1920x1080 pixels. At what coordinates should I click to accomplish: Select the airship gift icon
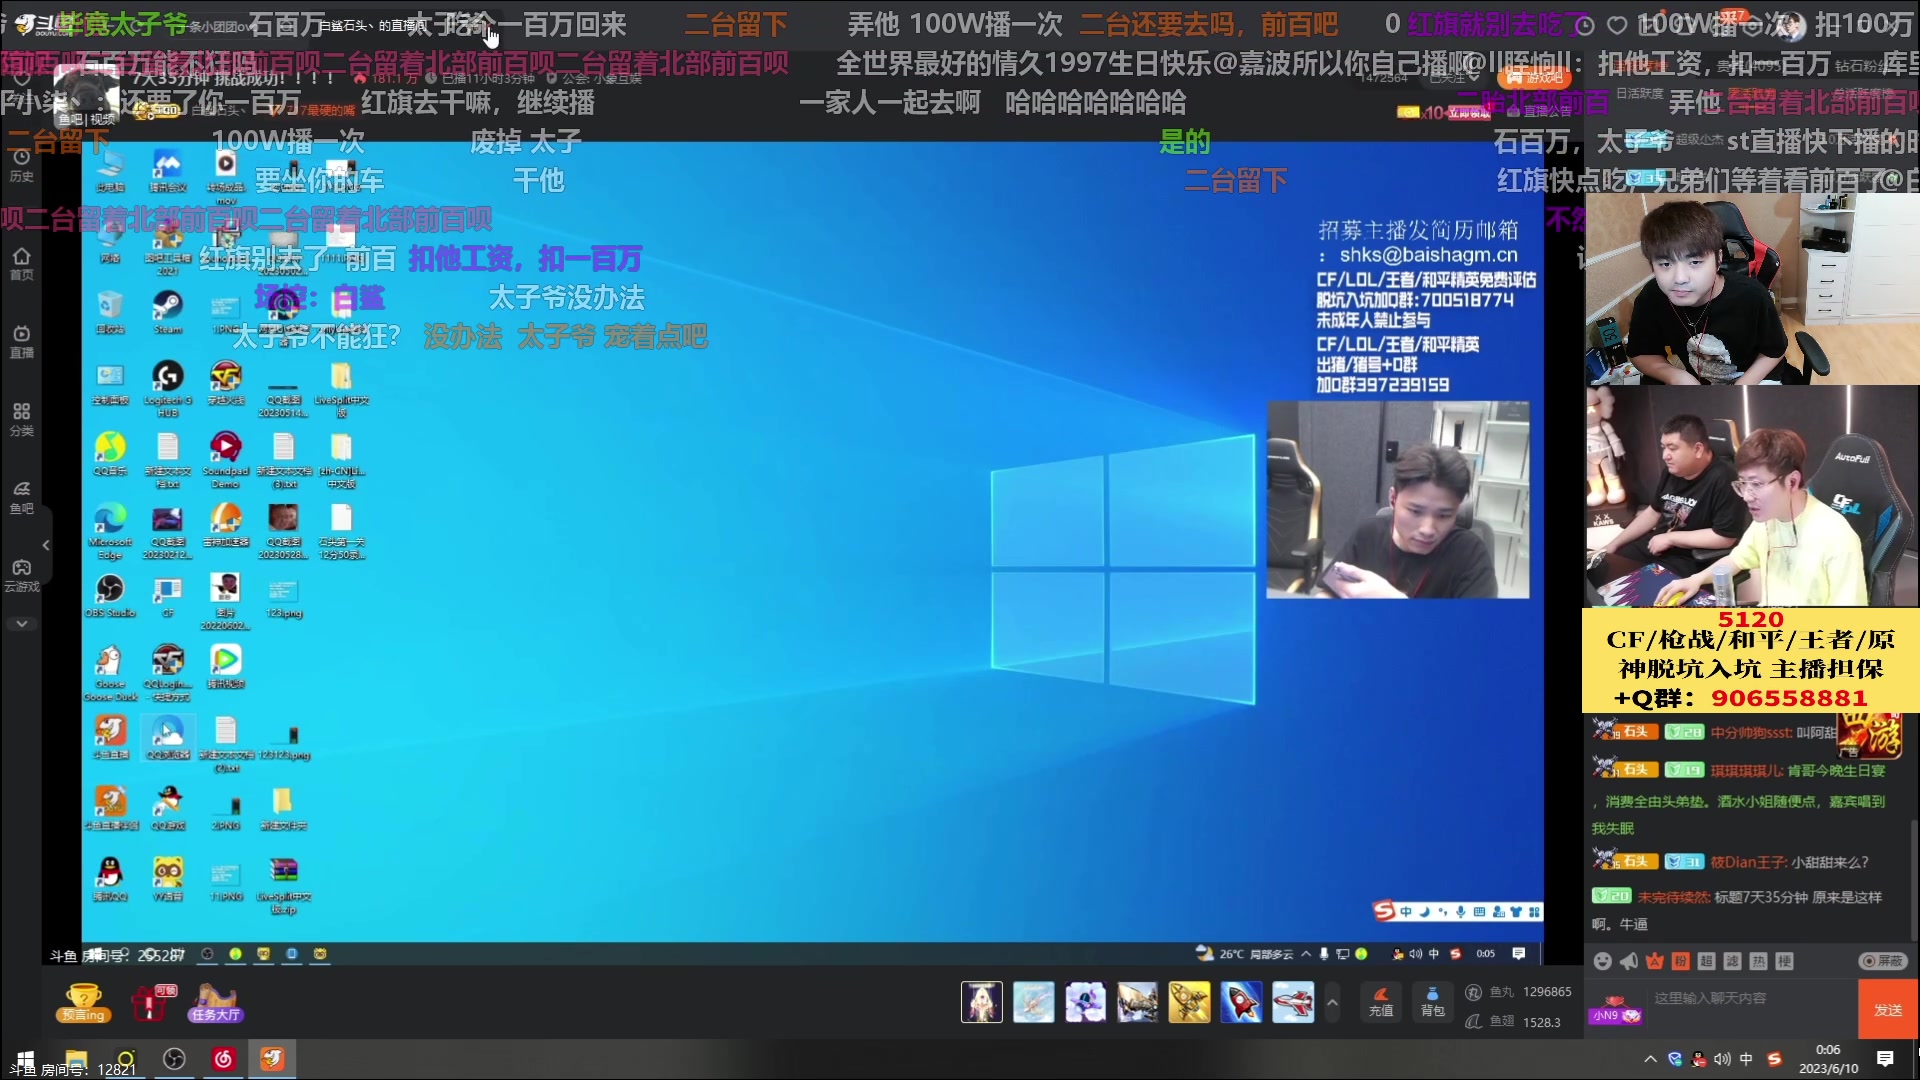coord(1138,1002)
